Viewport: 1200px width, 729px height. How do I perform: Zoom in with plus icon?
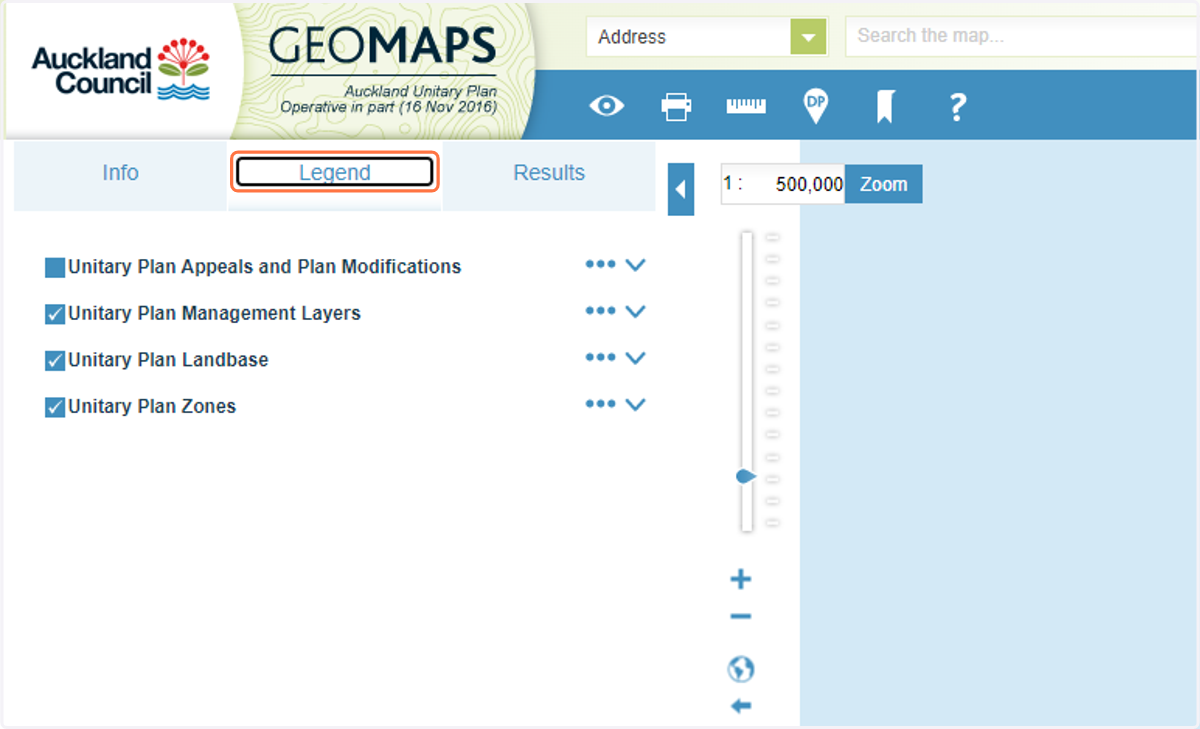tap(741, 580)
